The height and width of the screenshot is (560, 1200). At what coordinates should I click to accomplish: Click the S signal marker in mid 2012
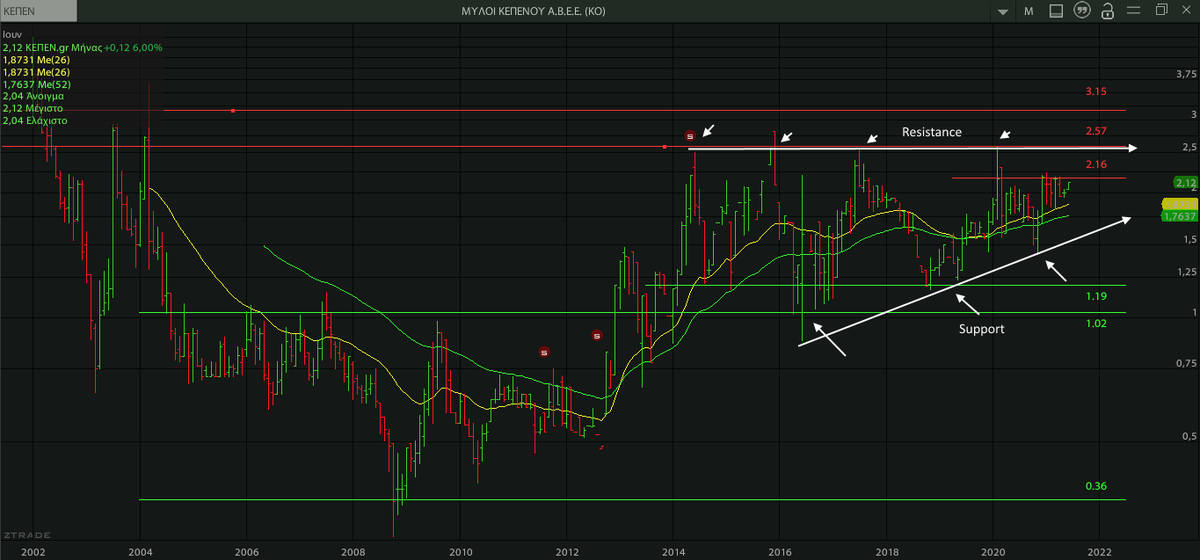coord(597,336)
